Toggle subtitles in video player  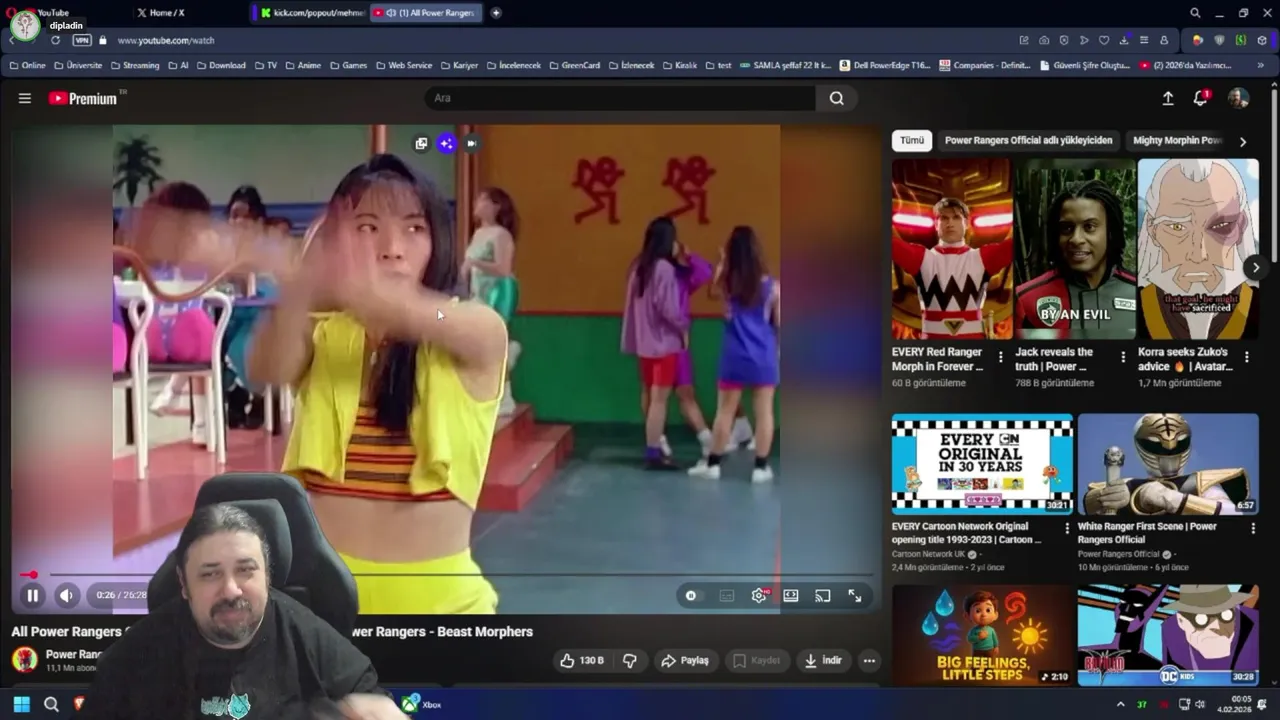coord(727,595)
